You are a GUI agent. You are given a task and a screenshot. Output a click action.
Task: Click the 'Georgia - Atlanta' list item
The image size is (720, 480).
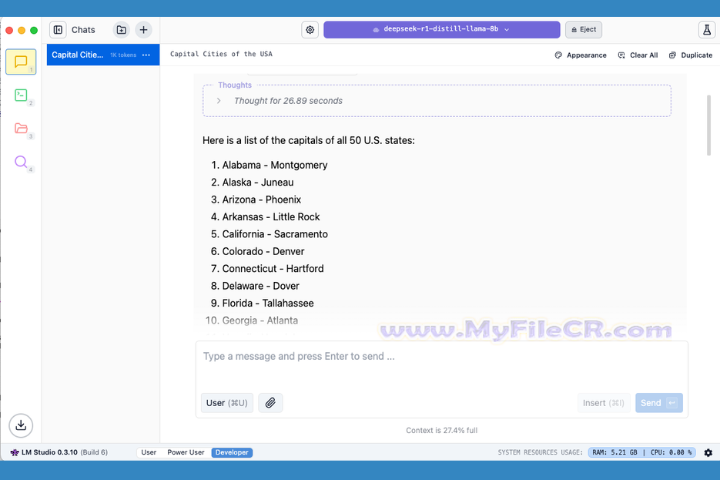pyautogui.click(x=260, y=320)
